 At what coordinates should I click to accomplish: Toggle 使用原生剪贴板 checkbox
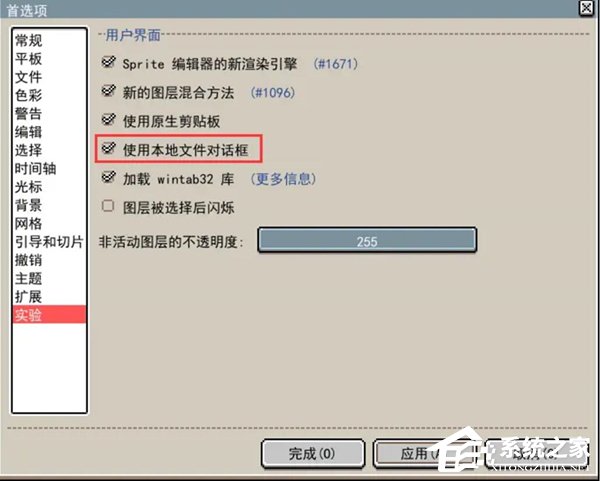click(x=109, y=120)
